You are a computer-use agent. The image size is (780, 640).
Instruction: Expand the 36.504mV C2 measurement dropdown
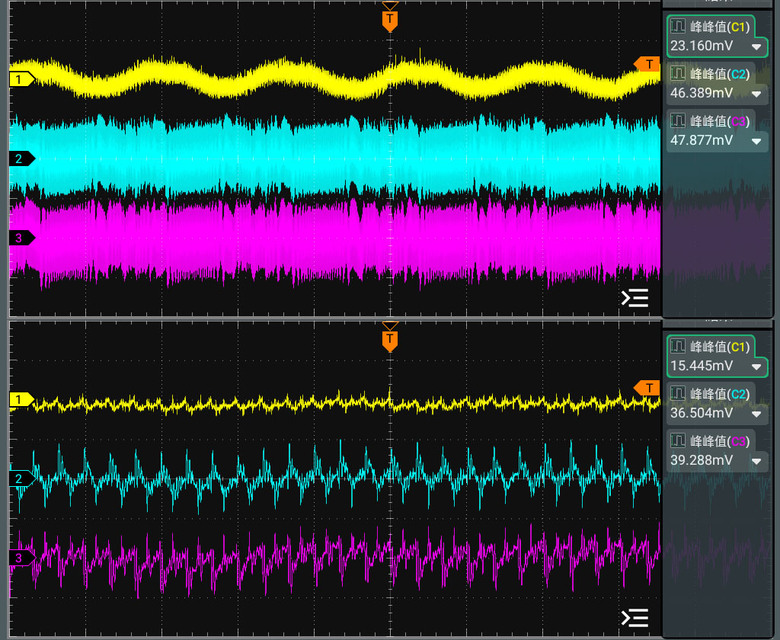pos(757,414)
